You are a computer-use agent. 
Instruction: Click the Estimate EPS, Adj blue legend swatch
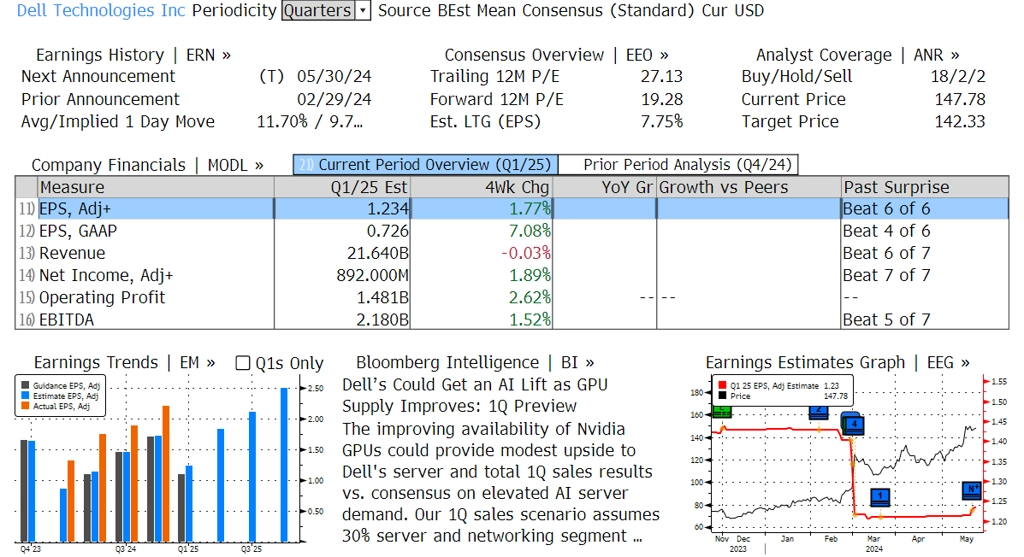tap(25, 396)
